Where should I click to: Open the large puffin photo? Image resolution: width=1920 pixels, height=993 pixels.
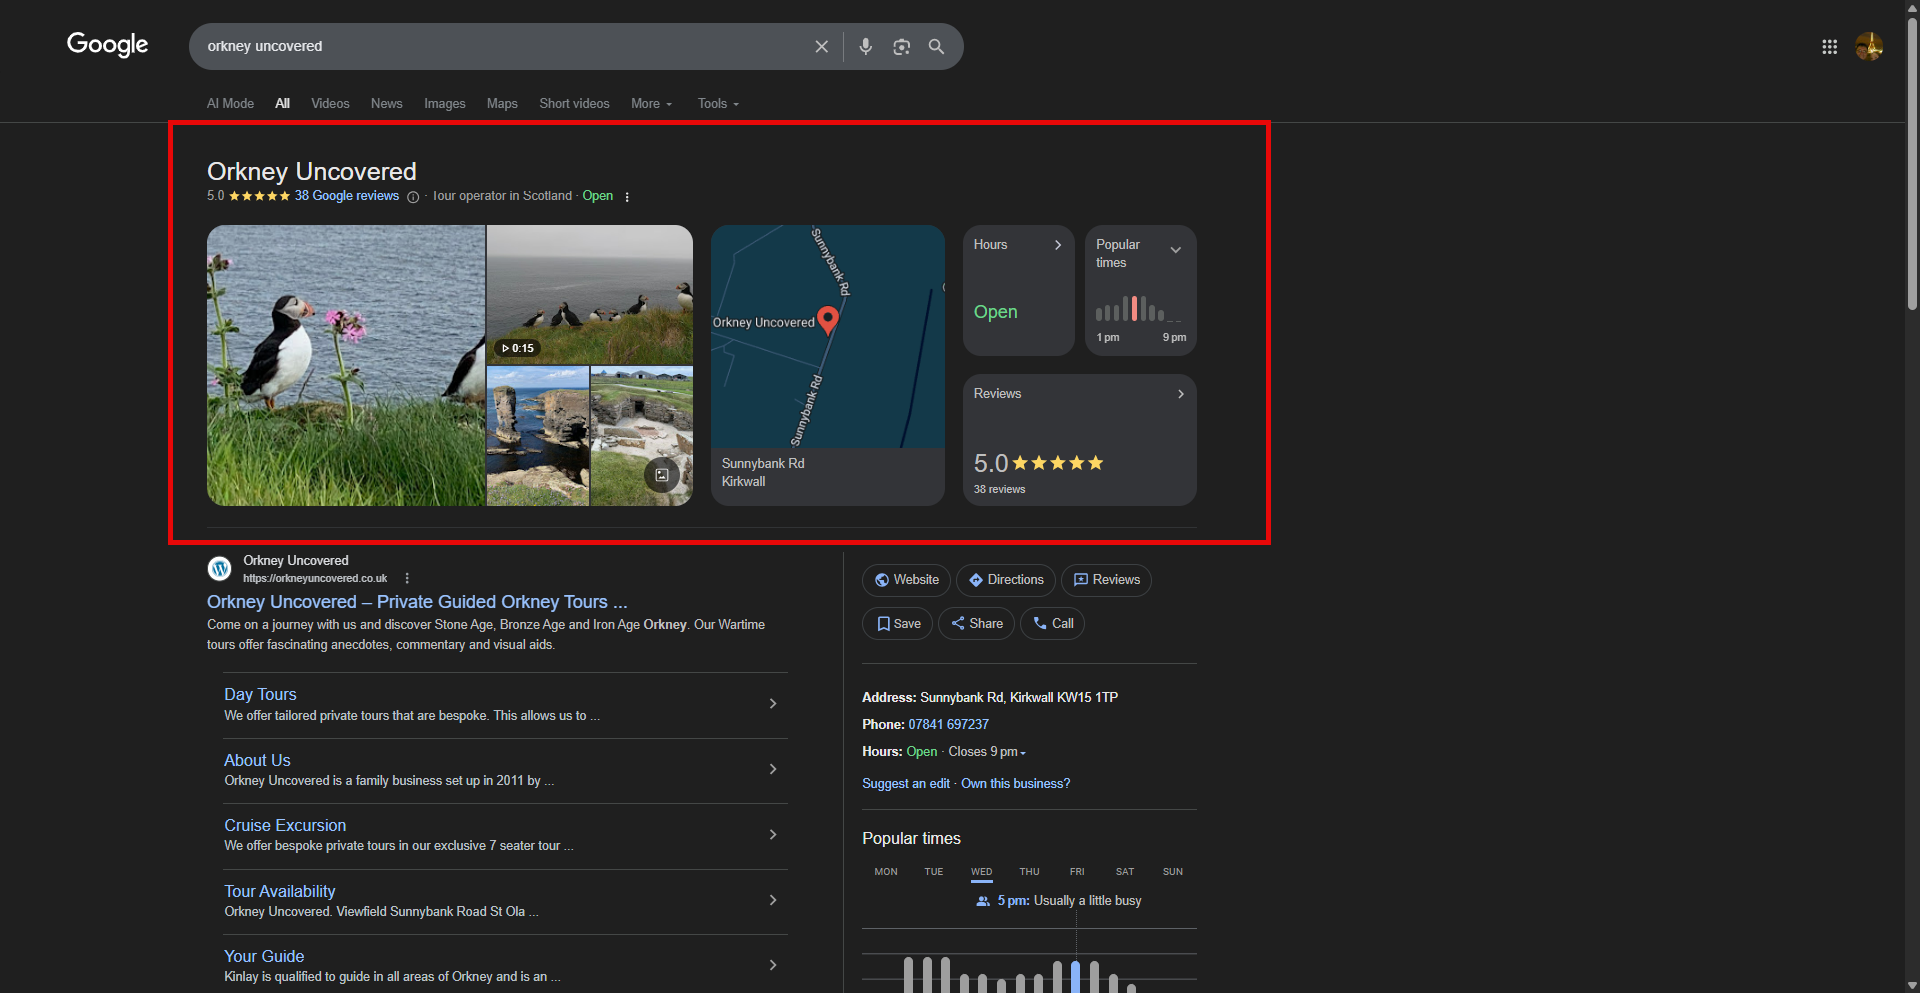[346, 365]
